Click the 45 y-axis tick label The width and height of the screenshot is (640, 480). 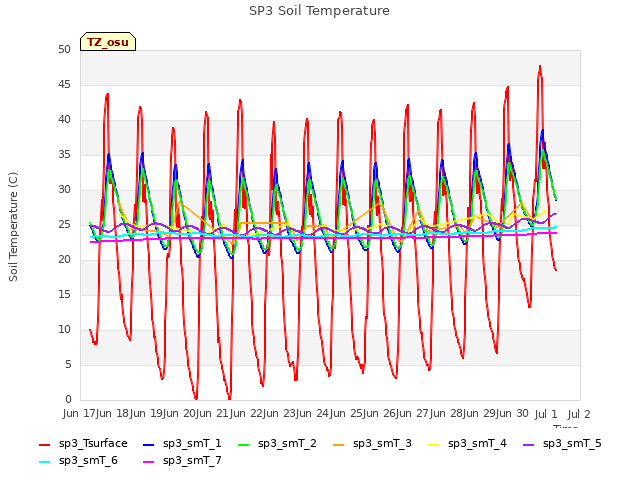click(x=64, y=84)
